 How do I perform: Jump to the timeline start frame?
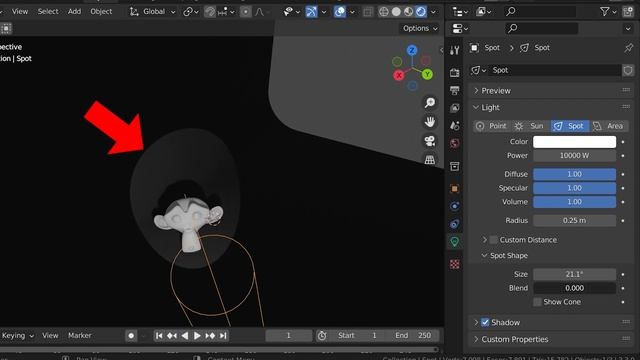tap(159, 336)
